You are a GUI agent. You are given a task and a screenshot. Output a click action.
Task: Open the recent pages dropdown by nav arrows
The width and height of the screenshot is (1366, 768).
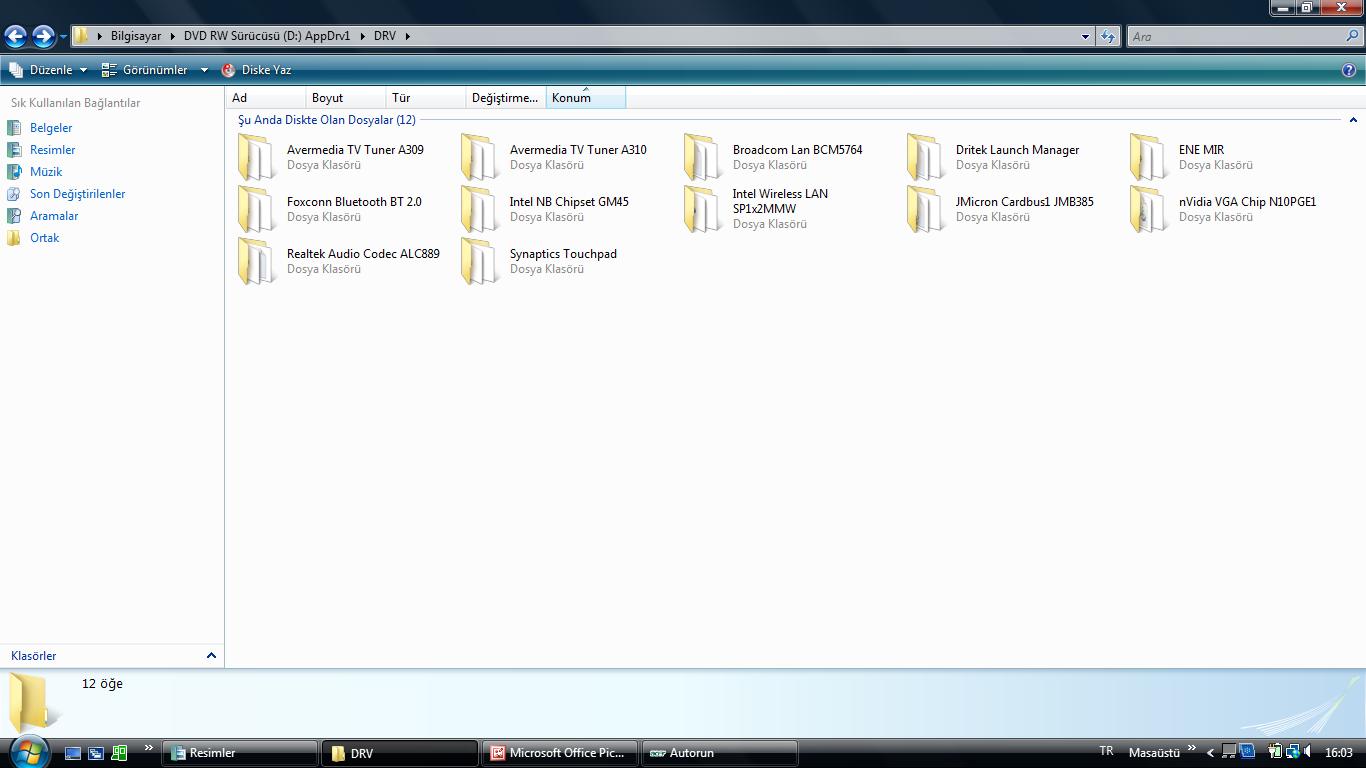tap(63, 37)
